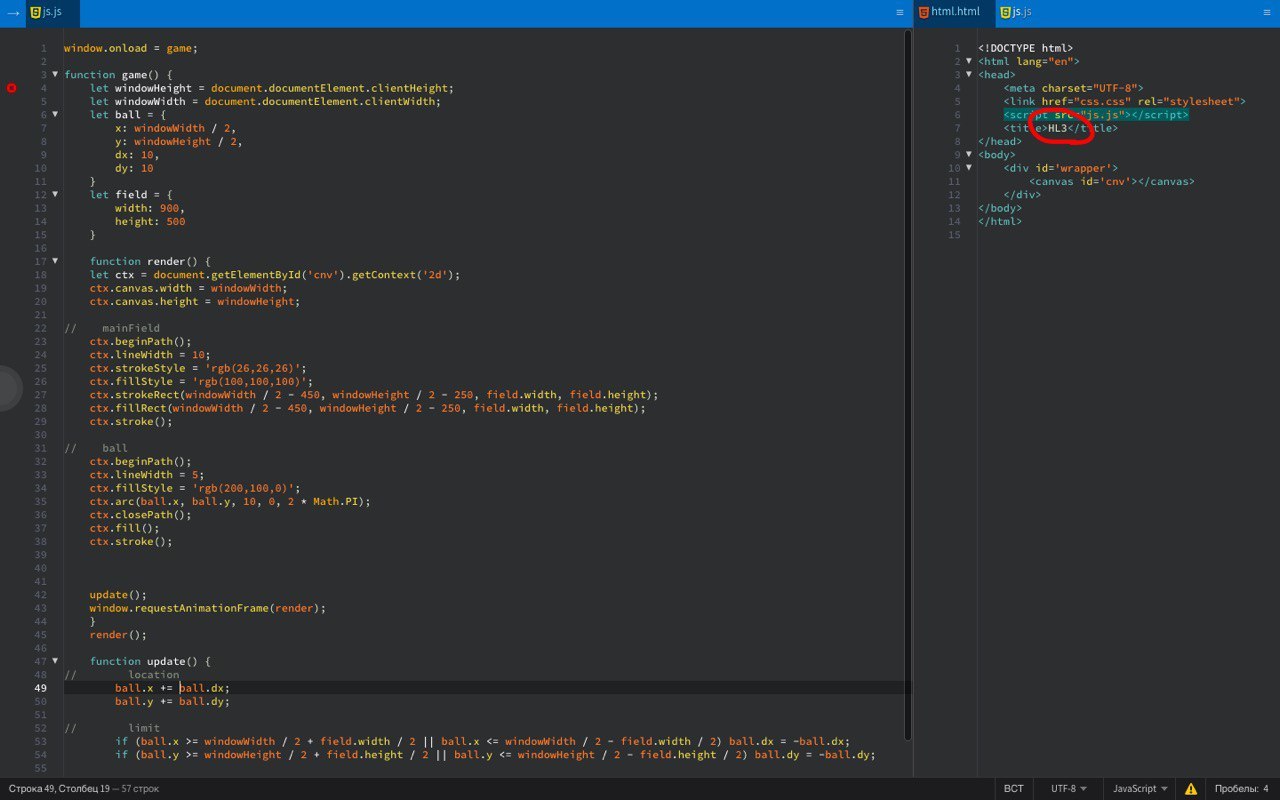
Task: Click line number 49 in the gutter
Action: [x=40, y=688]
